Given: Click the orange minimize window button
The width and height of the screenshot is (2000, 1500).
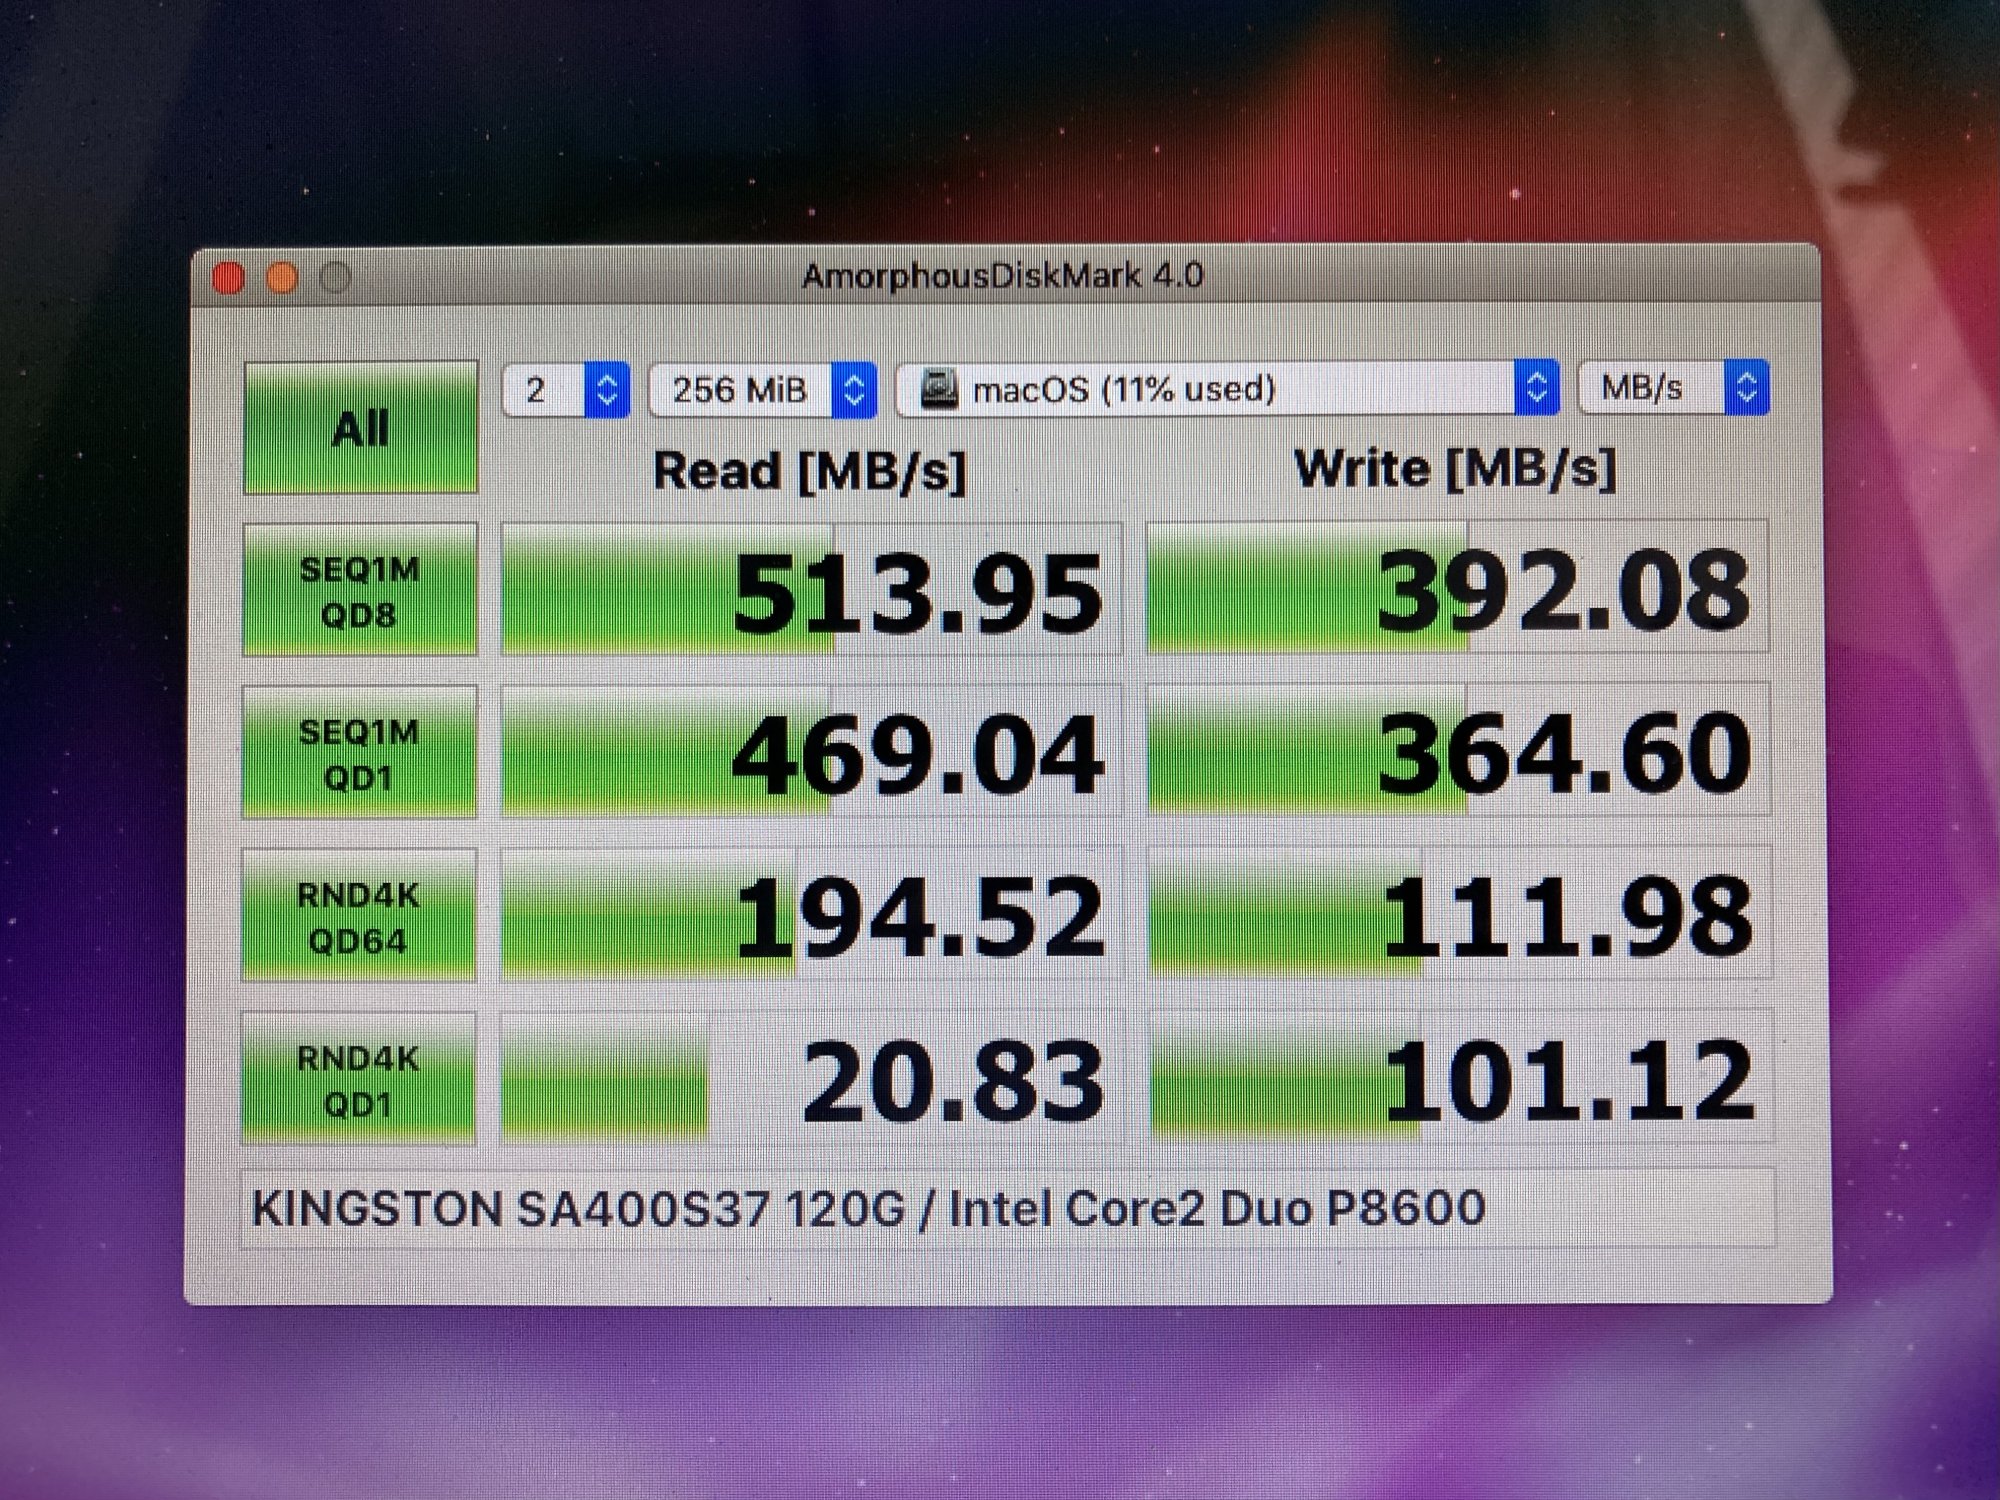Looking at the screenshot, I should [283, 278].
